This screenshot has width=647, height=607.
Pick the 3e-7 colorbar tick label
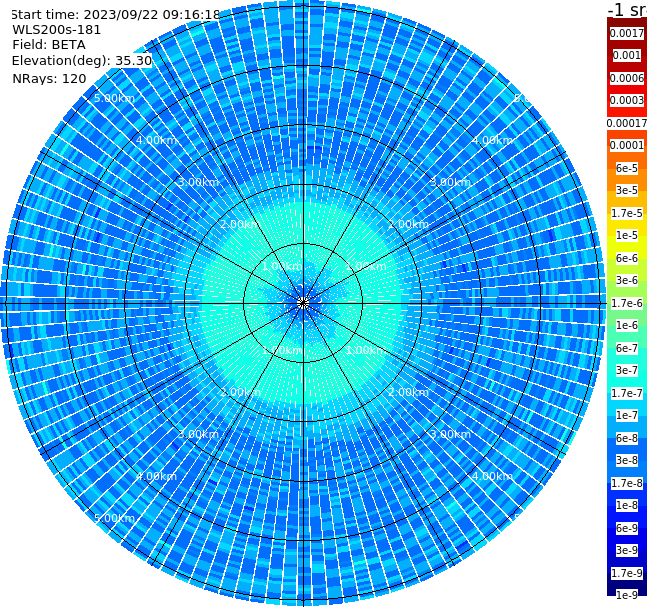click(x=626, y=370)
